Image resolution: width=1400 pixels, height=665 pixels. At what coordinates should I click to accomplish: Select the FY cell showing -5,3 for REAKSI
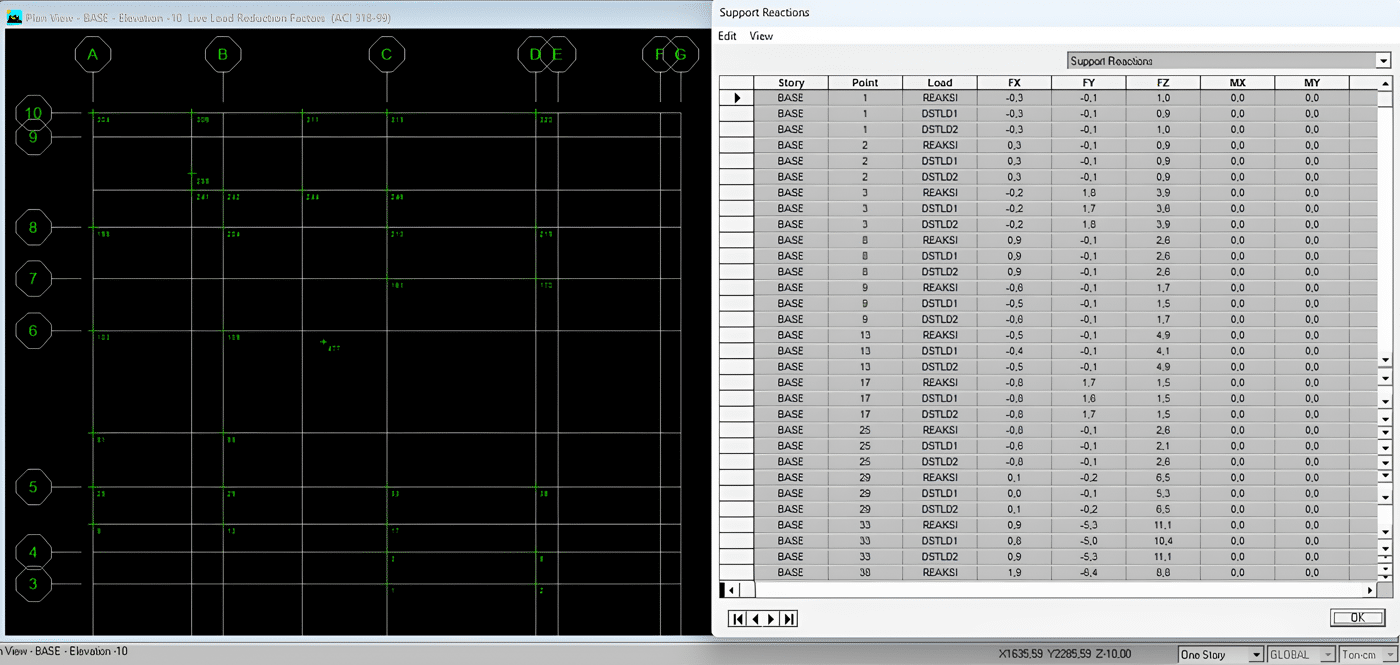1088,525
